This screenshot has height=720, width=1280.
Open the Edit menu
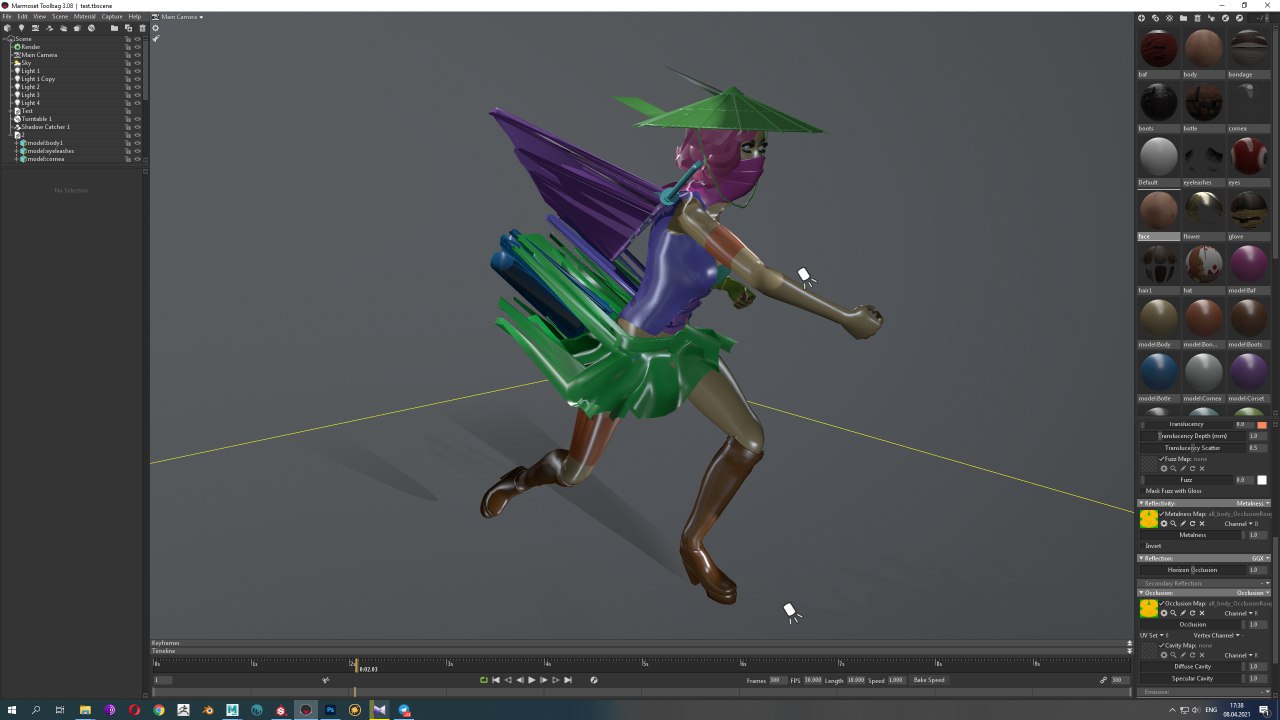(x=22, y=17)
